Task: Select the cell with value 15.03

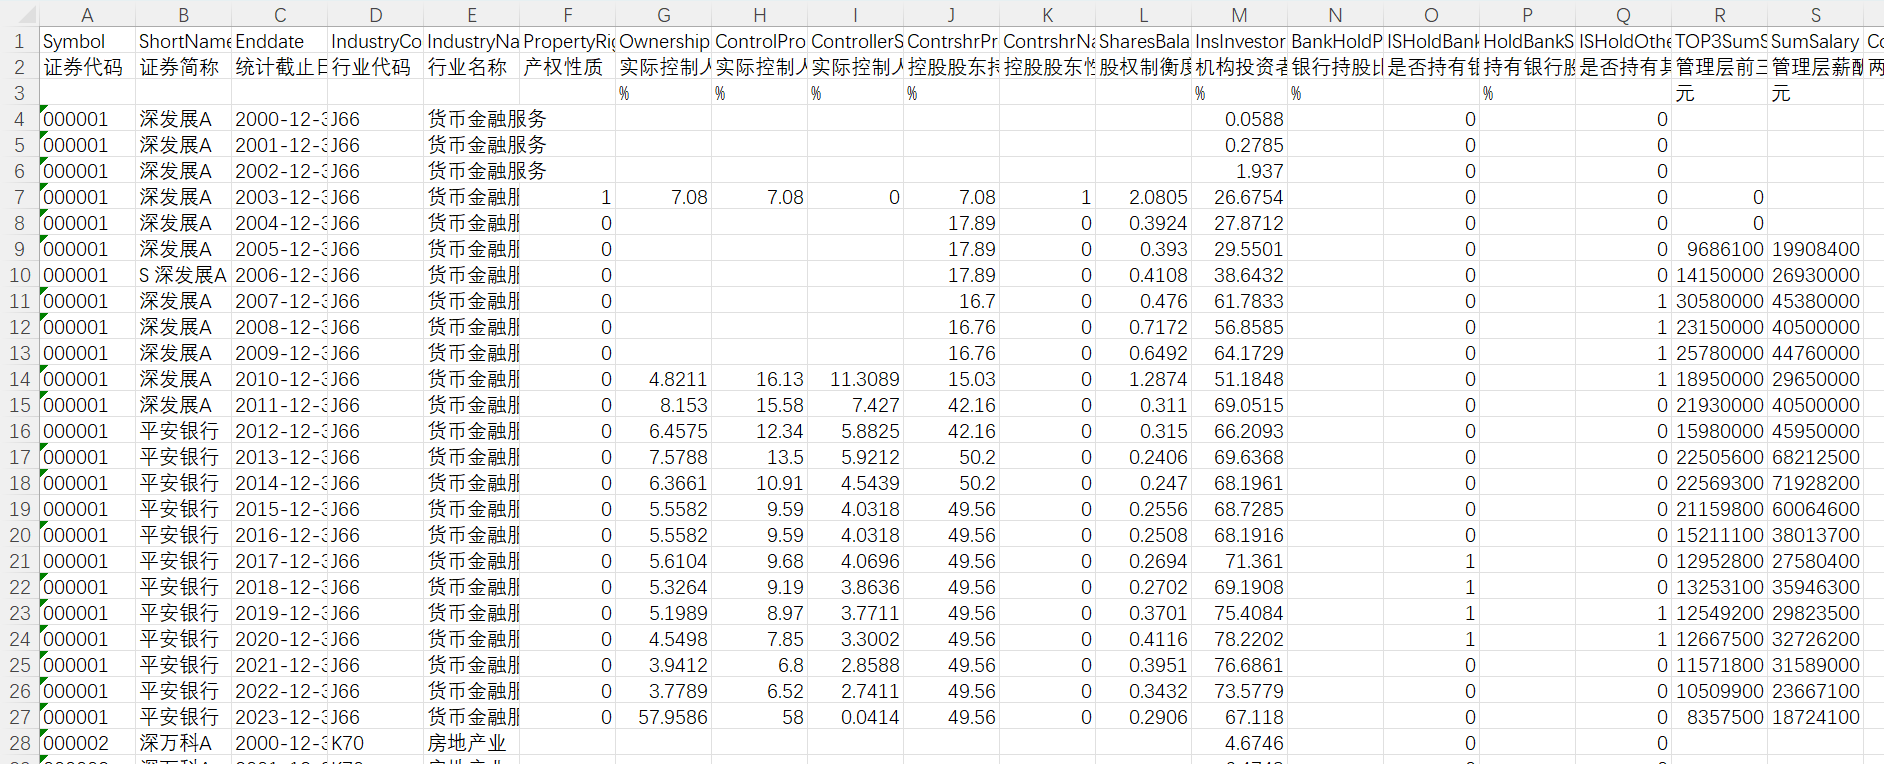Action: 951,379
